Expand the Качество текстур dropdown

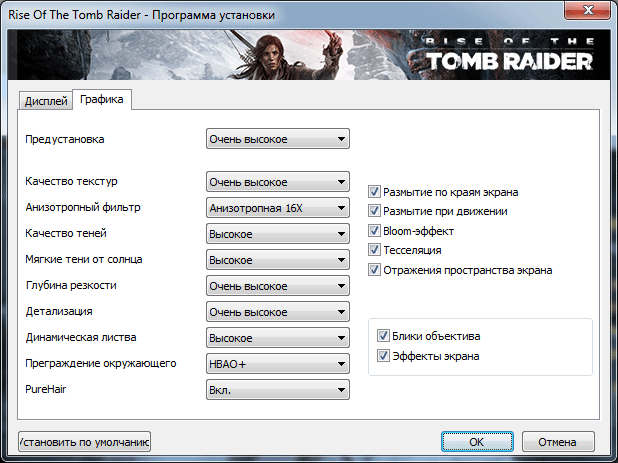click(x=277, y=182)
